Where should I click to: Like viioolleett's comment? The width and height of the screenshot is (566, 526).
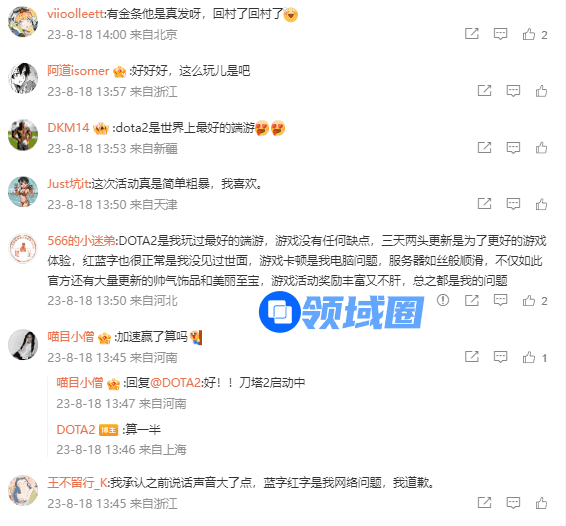(x=529, y=34)
